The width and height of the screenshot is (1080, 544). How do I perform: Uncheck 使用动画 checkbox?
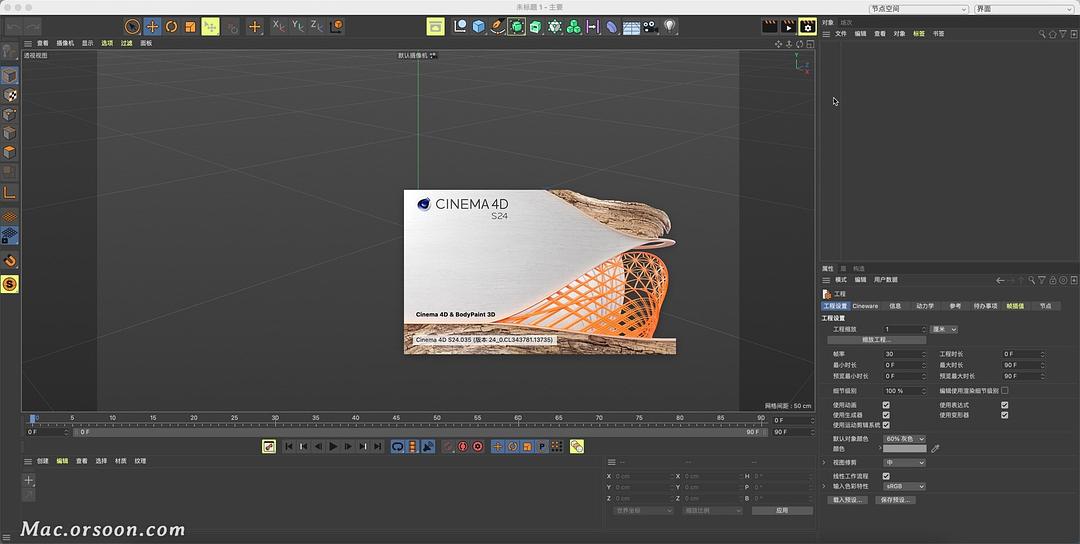[x=886, y=406]
